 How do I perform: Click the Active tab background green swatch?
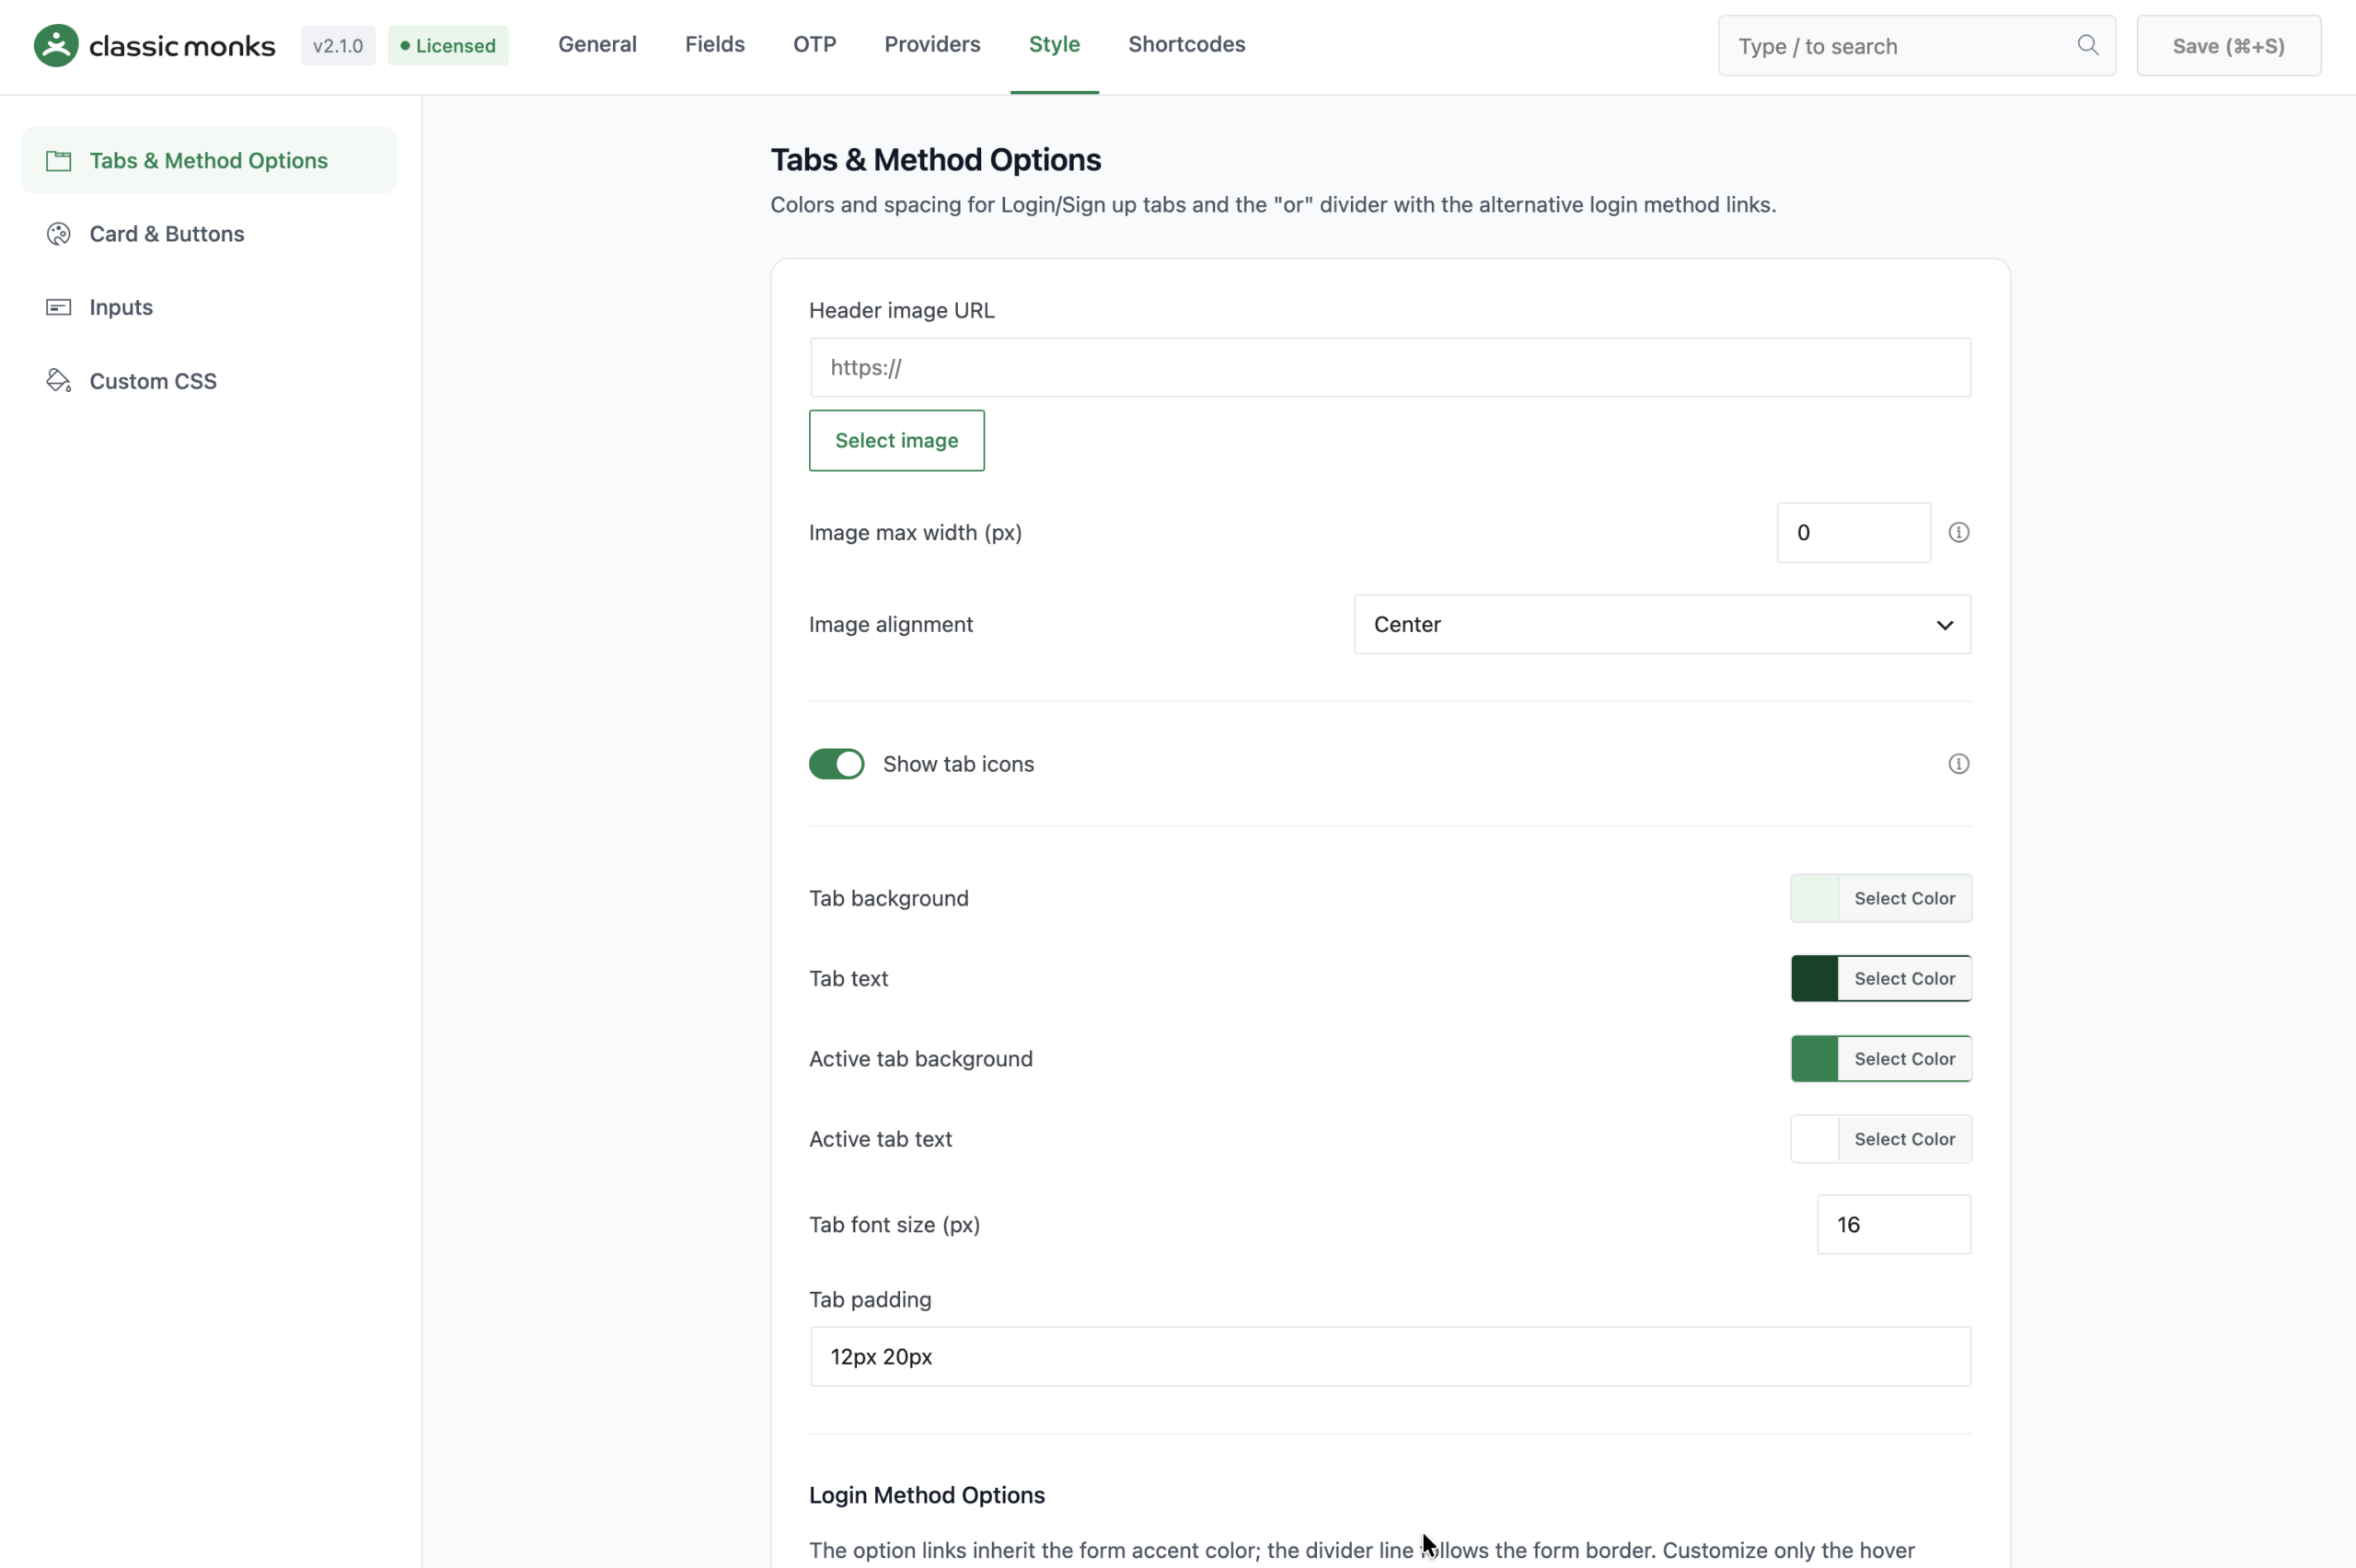pos(1814,1059)
